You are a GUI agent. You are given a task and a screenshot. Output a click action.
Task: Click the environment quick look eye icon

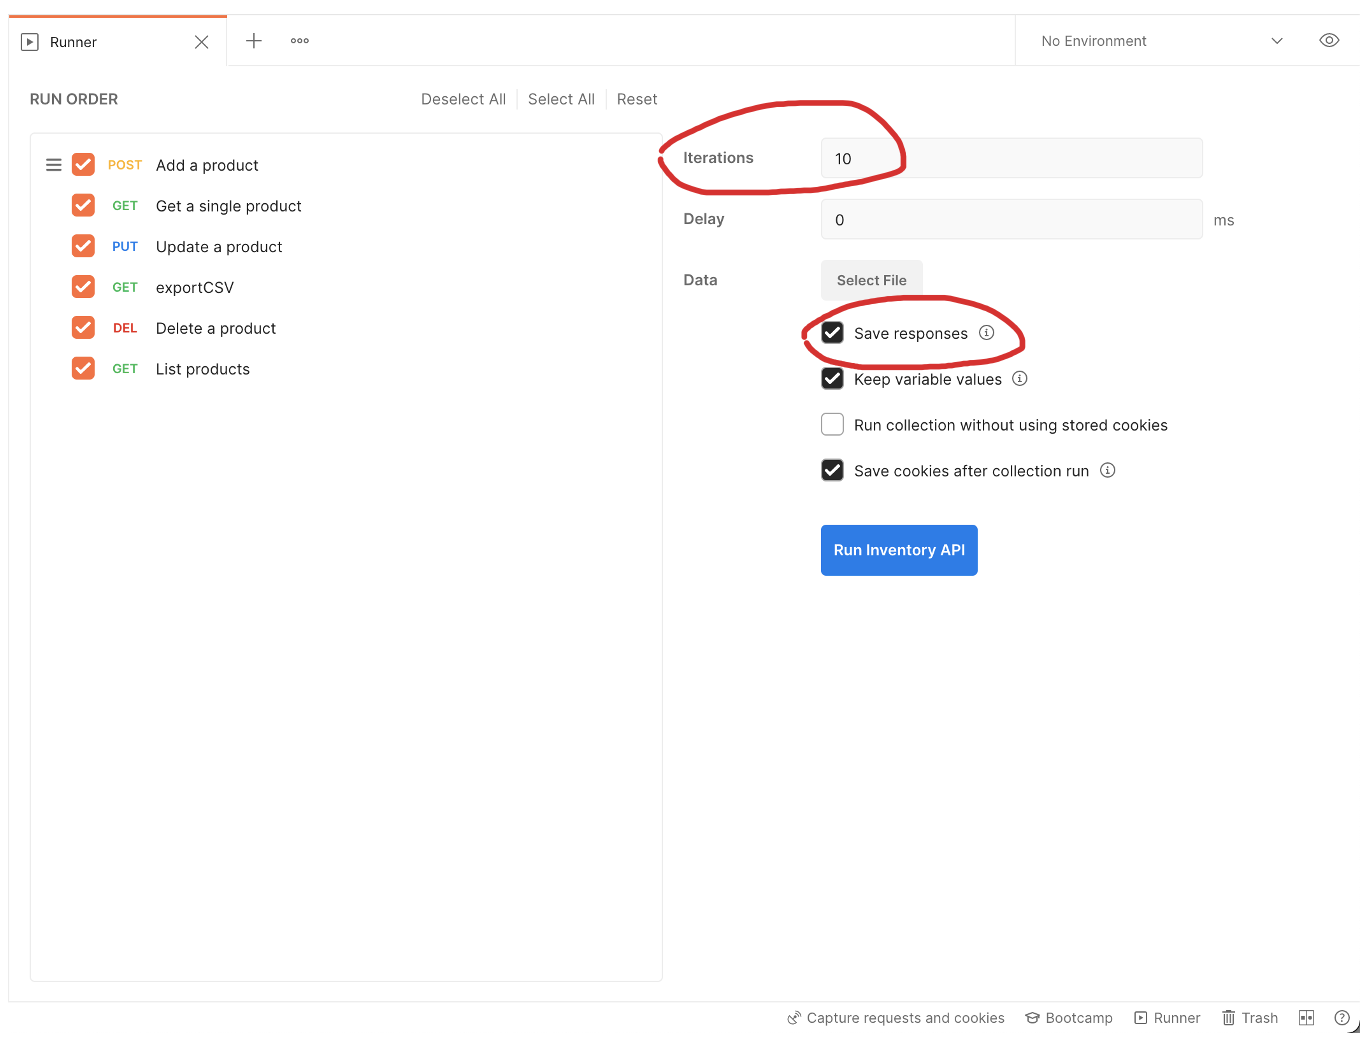tap(1329, 40)
